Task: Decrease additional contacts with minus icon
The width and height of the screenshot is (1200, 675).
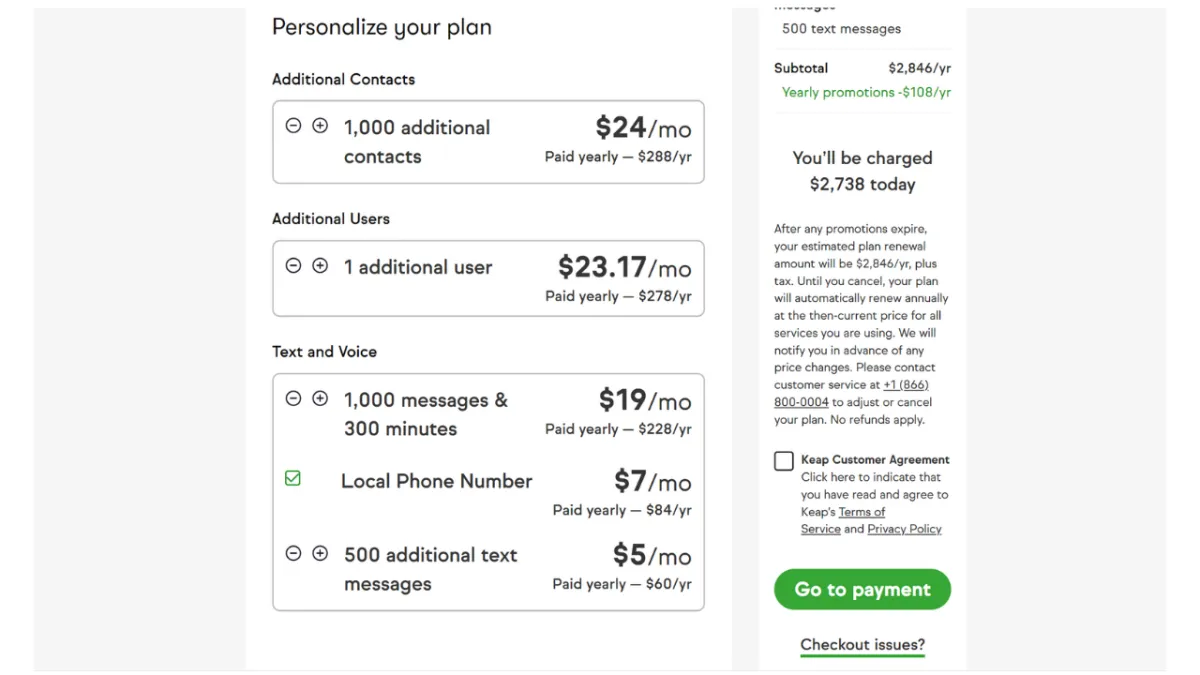Action: [293, 126]
